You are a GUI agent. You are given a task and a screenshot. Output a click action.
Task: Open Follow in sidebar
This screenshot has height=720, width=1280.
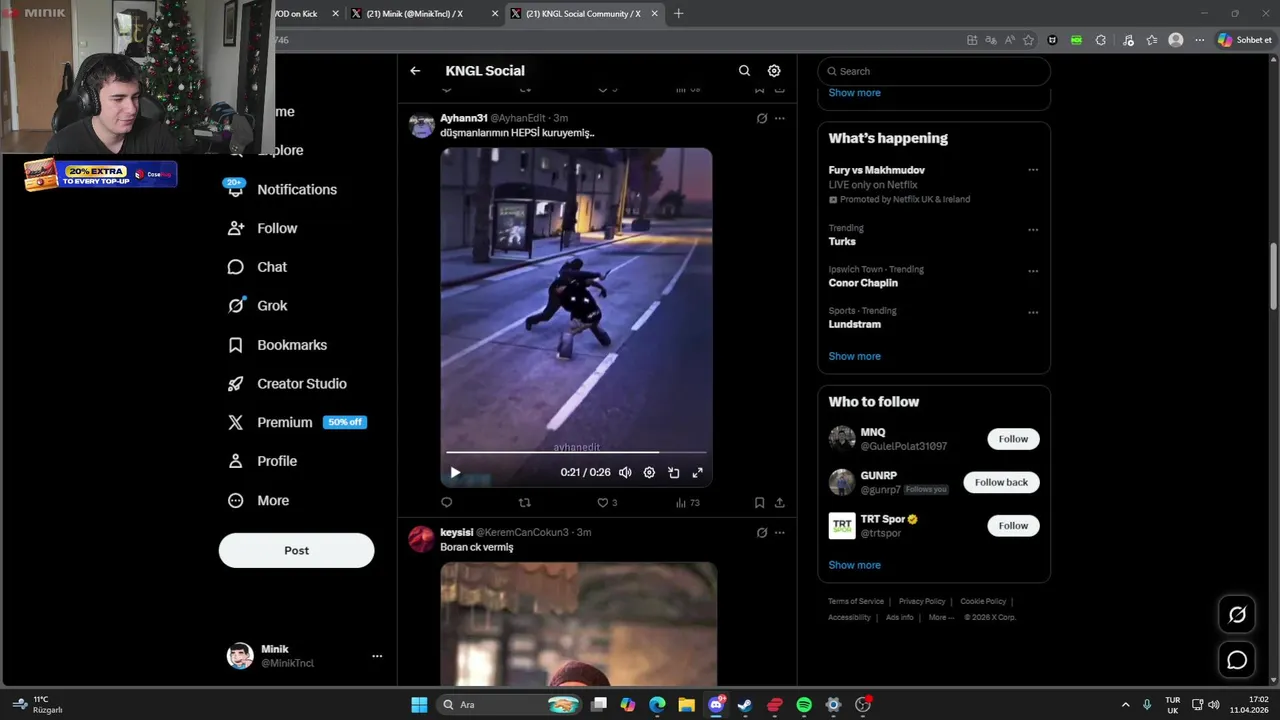(263, 228)
